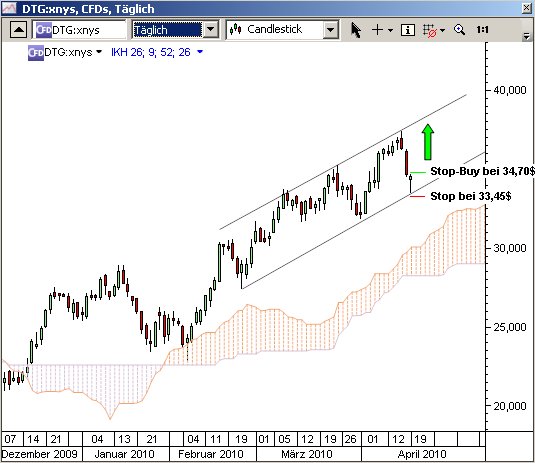535x463 pixels.
Task: Select the arrow pointer tool
Action: [x=356, y=30]
